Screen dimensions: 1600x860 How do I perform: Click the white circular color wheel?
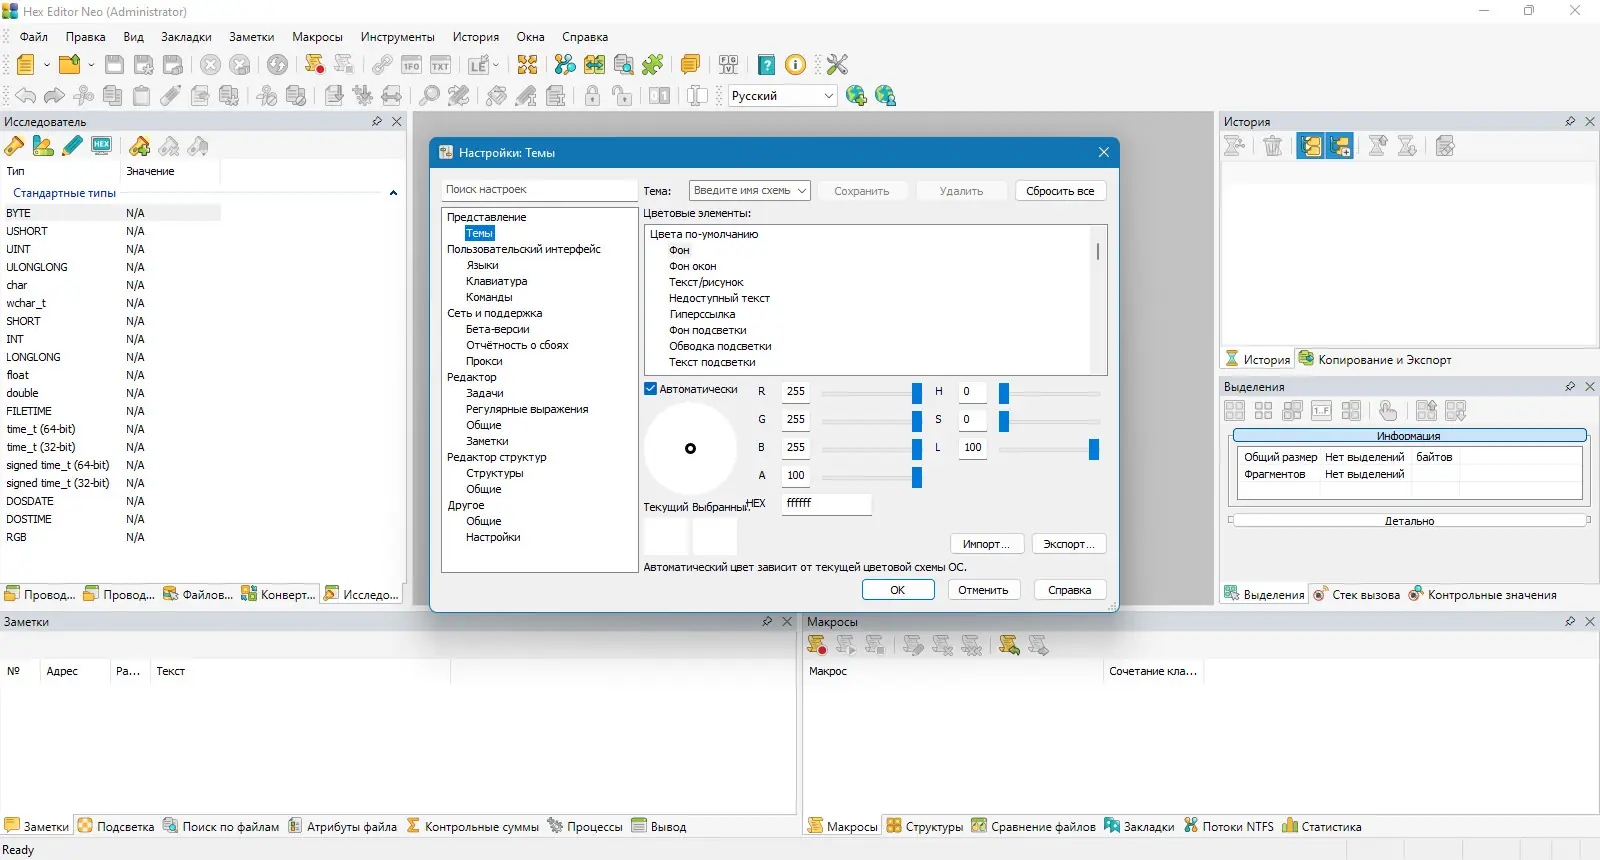(690, 448)
